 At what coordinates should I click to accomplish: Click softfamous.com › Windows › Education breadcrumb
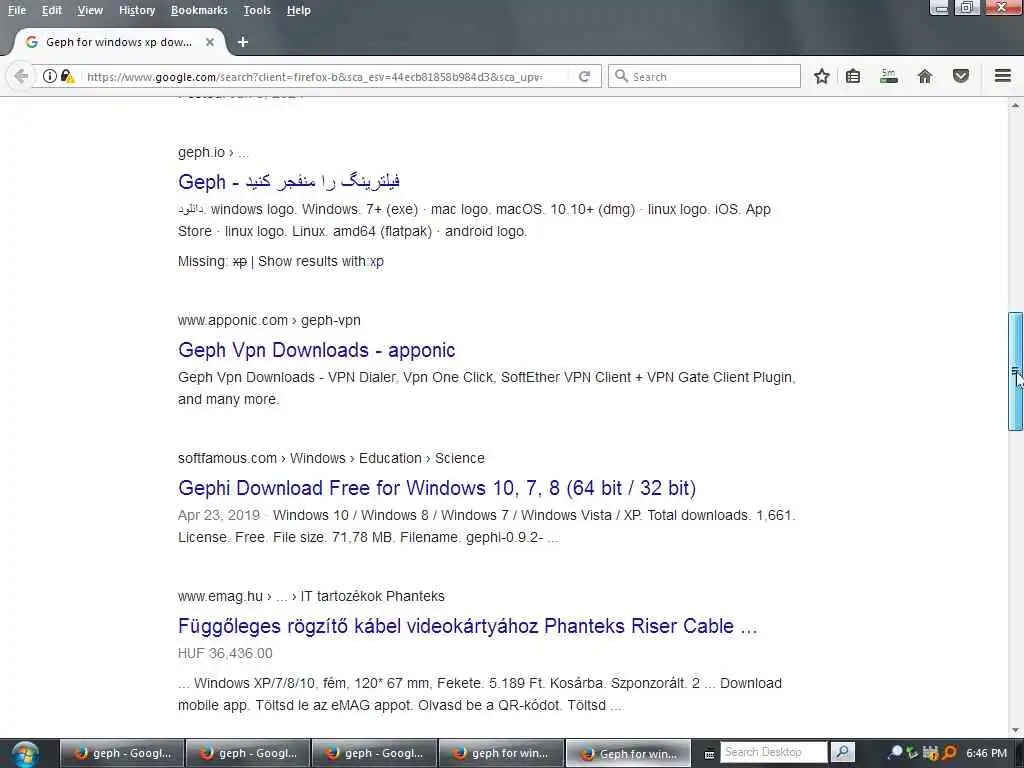(x=331, y=458)
